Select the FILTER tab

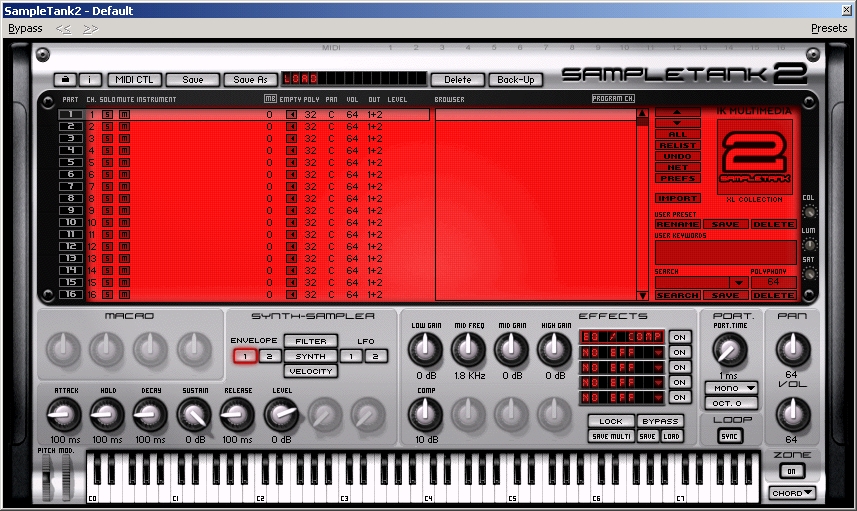(310, 341)
